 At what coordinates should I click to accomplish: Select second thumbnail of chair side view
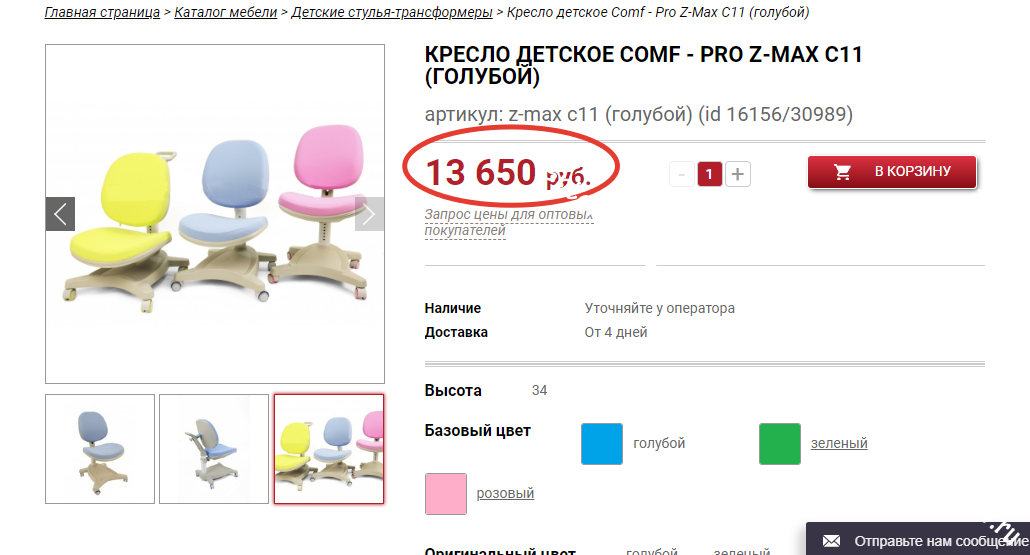click(214, 449)
